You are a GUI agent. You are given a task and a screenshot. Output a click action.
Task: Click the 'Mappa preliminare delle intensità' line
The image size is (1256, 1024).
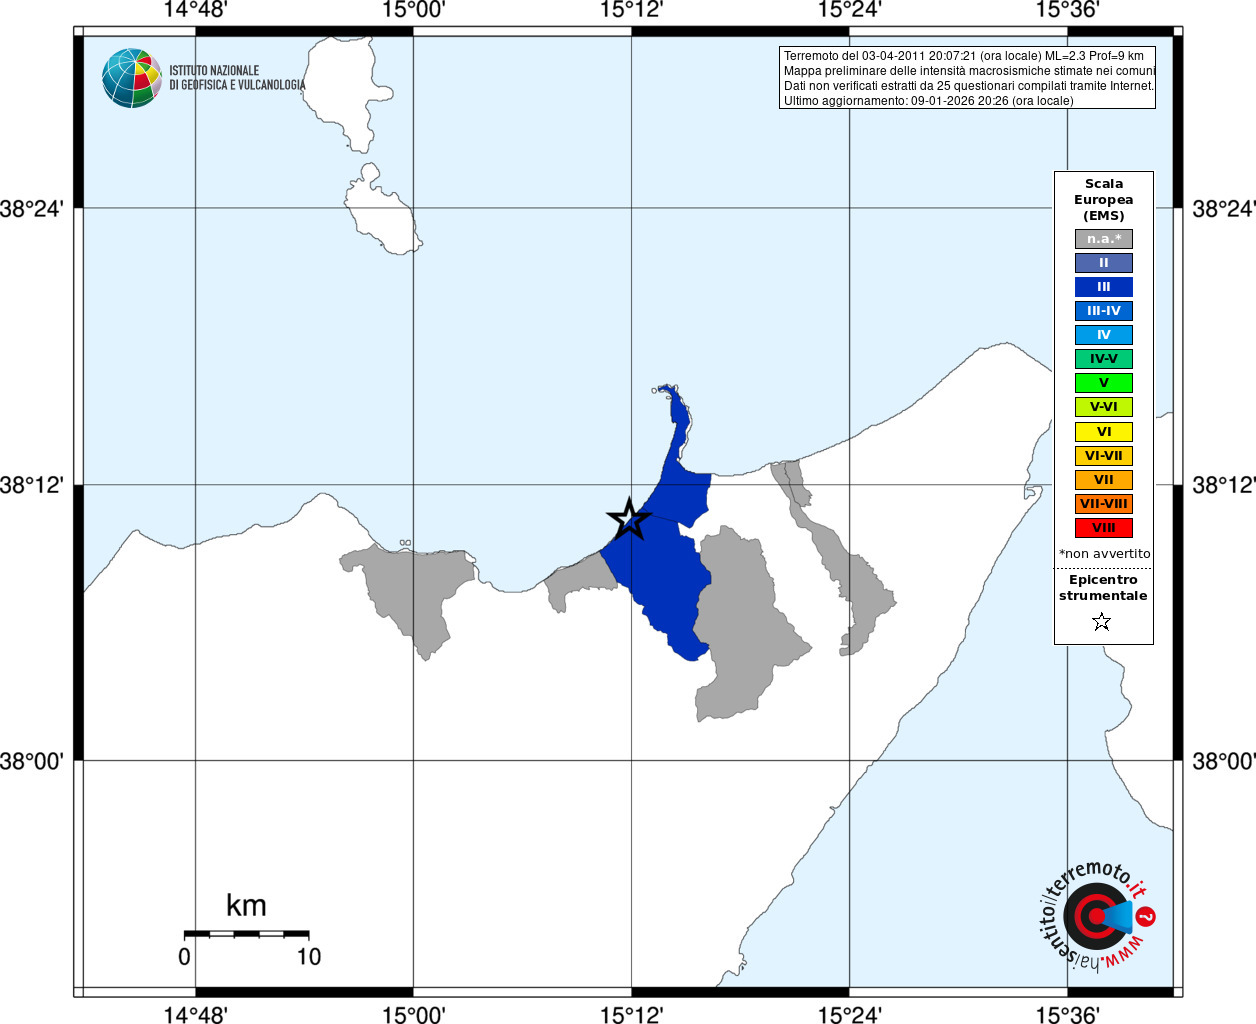969,71
